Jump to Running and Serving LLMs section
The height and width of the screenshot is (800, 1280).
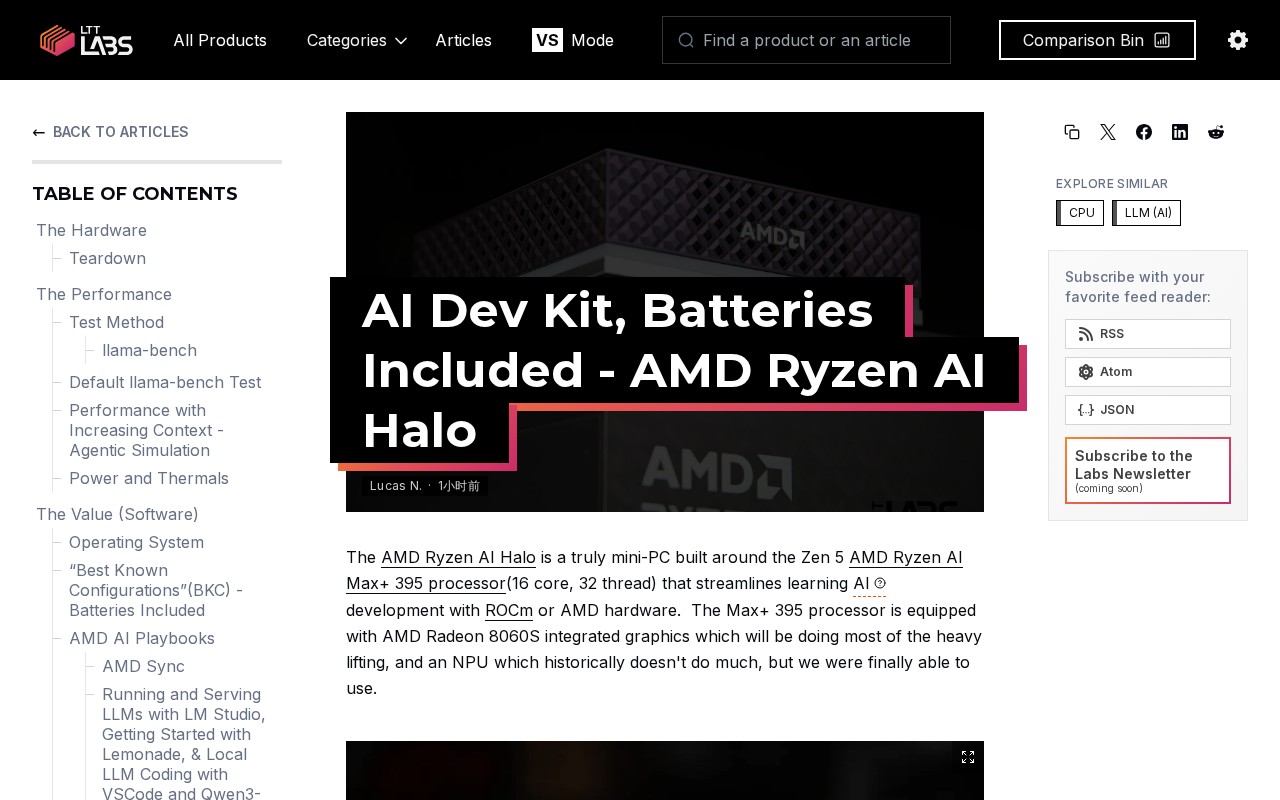tap(184, 742)
